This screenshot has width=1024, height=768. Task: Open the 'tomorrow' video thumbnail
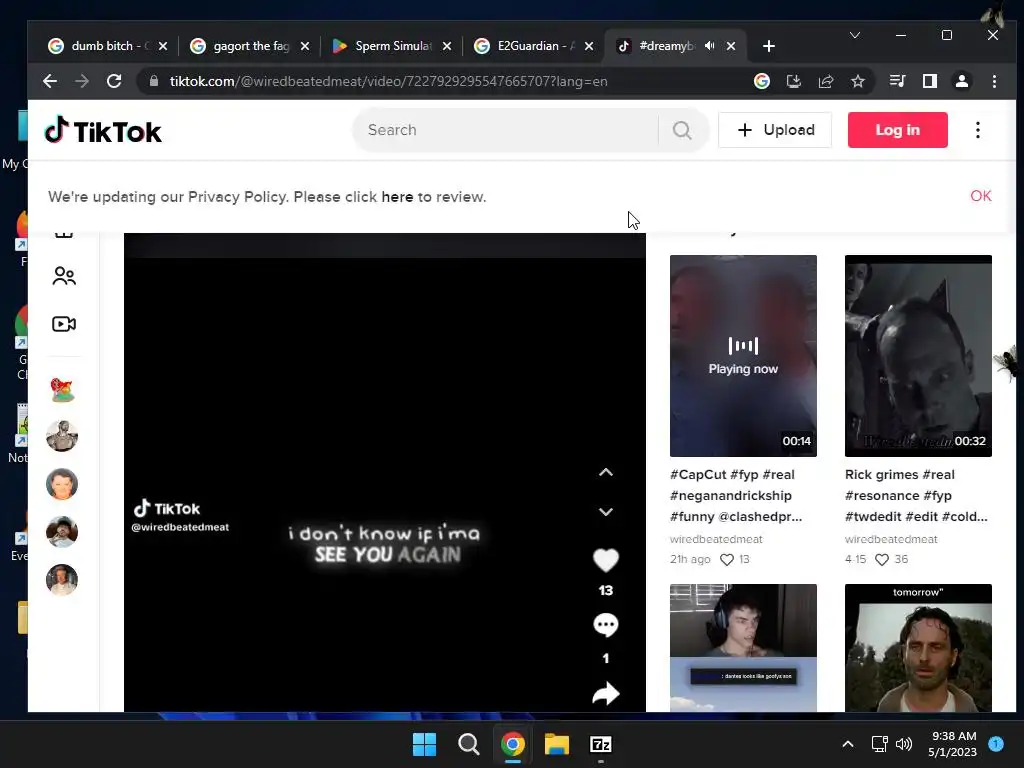[x=918, y=648]
